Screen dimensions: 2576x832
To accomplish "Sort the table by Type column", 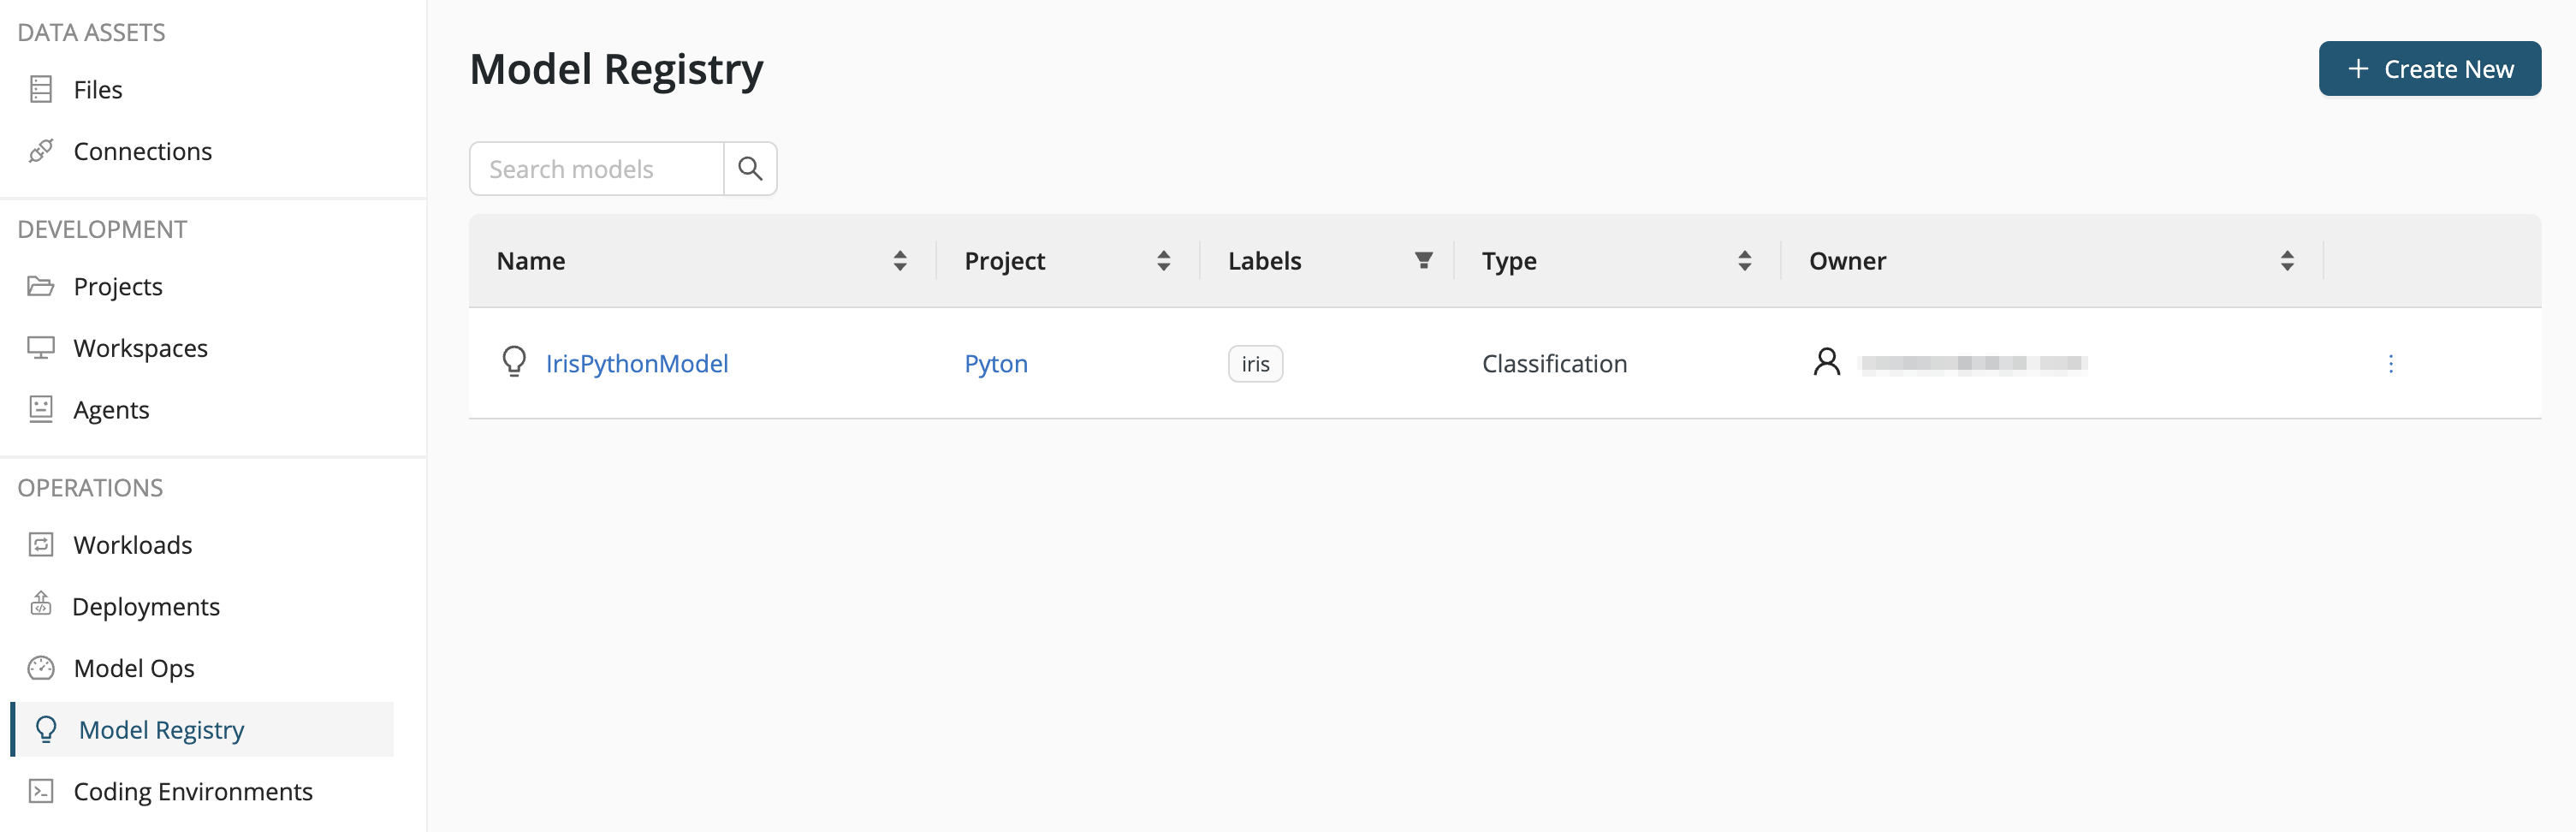I will (x=1744, y=261).
